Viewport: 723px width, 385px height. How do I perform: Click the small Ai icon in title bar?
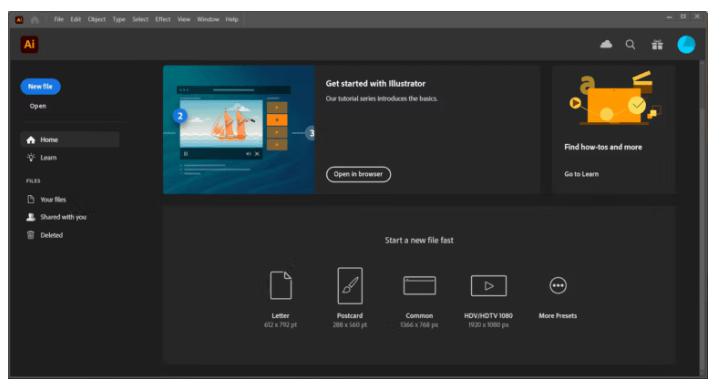click(x=19, y=19)
